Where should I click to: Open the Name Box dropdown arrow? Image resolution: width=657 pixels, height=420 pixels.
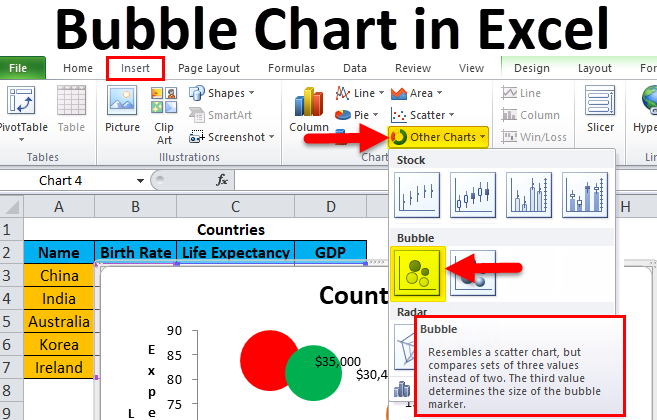pyautogui.click(x=140, y=181)
